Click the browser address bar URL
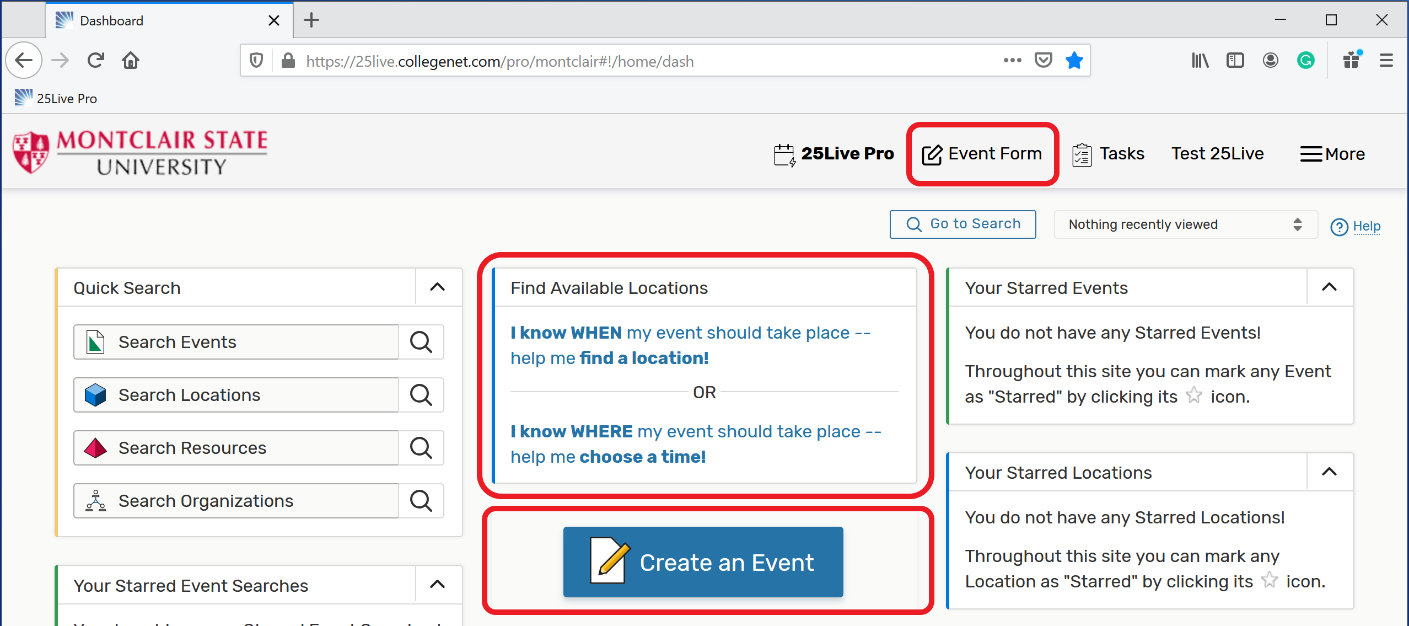Image resolution: width=1409 pixels, height=626 pixels. click(600, 61)
